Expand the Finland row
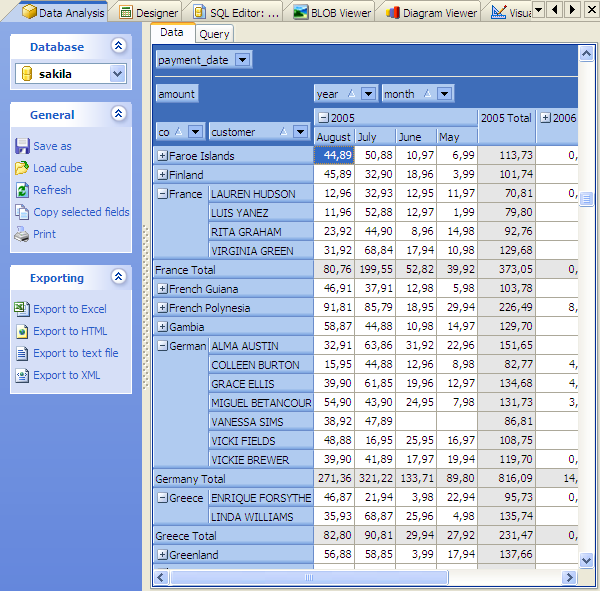600x591 pixels. [x=163, y=175]
